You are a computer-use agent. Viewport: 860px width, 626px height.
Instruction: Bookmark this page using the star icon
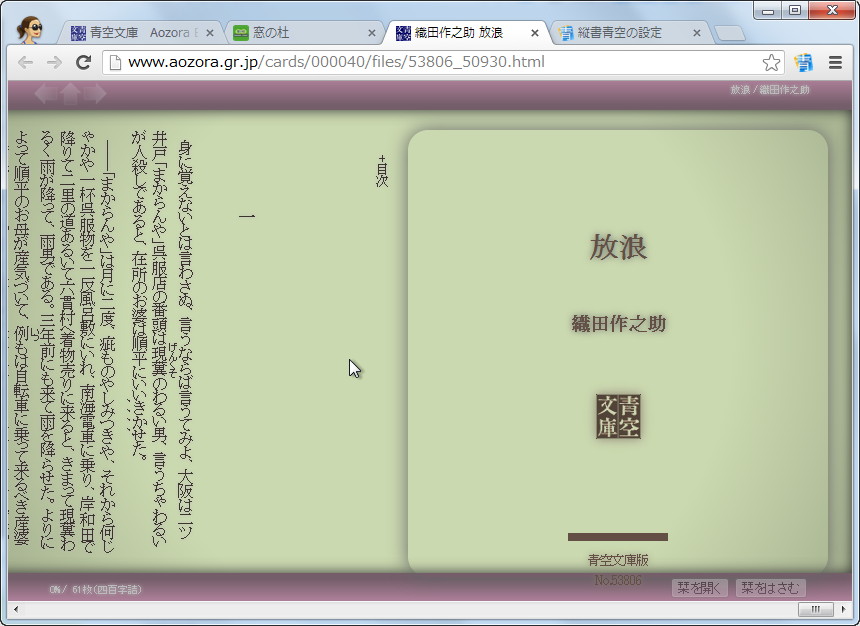771,62
